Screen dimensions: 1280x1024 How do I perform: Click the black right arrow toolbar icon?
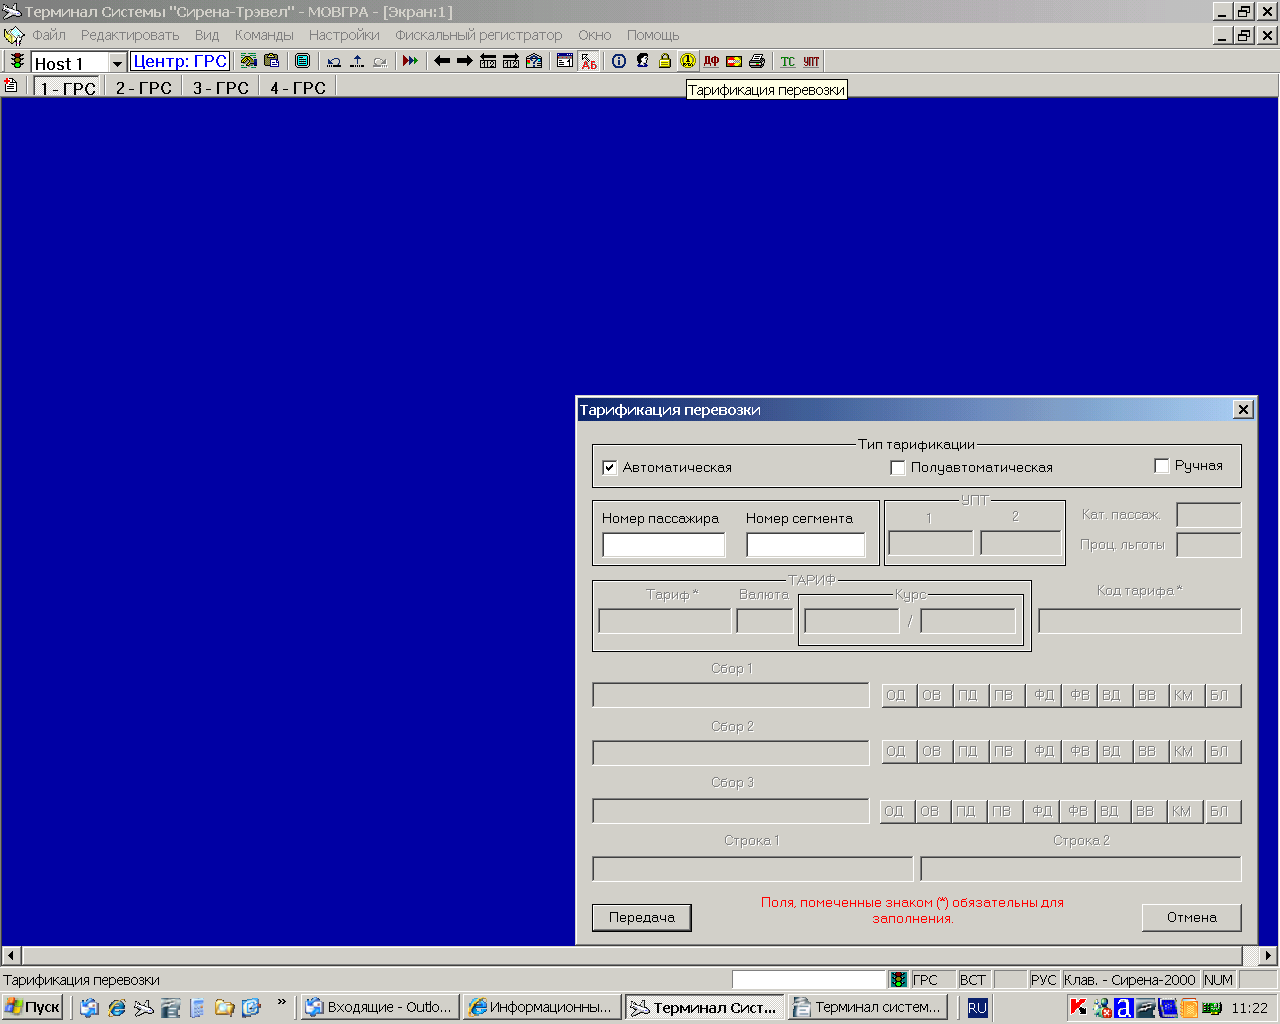point(465,61)
